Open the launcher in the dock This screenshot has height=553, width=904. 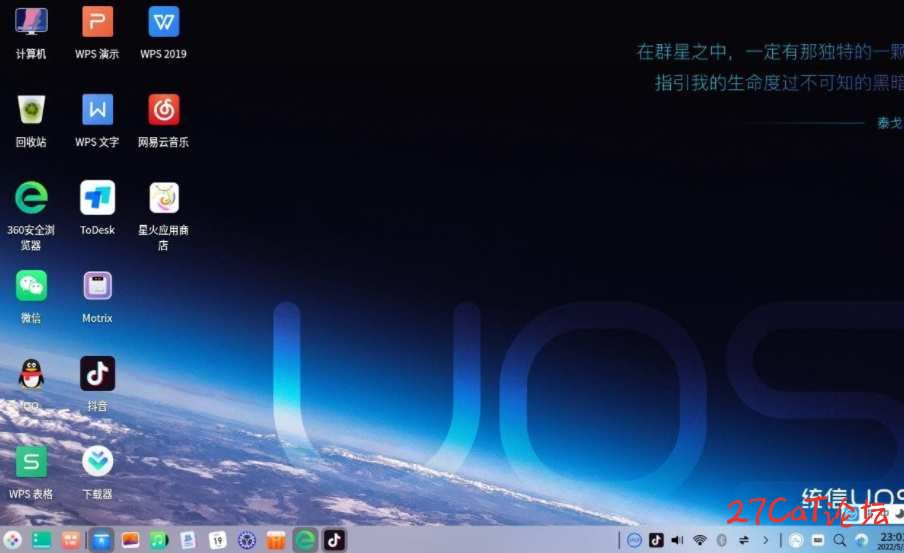[13, 540]
